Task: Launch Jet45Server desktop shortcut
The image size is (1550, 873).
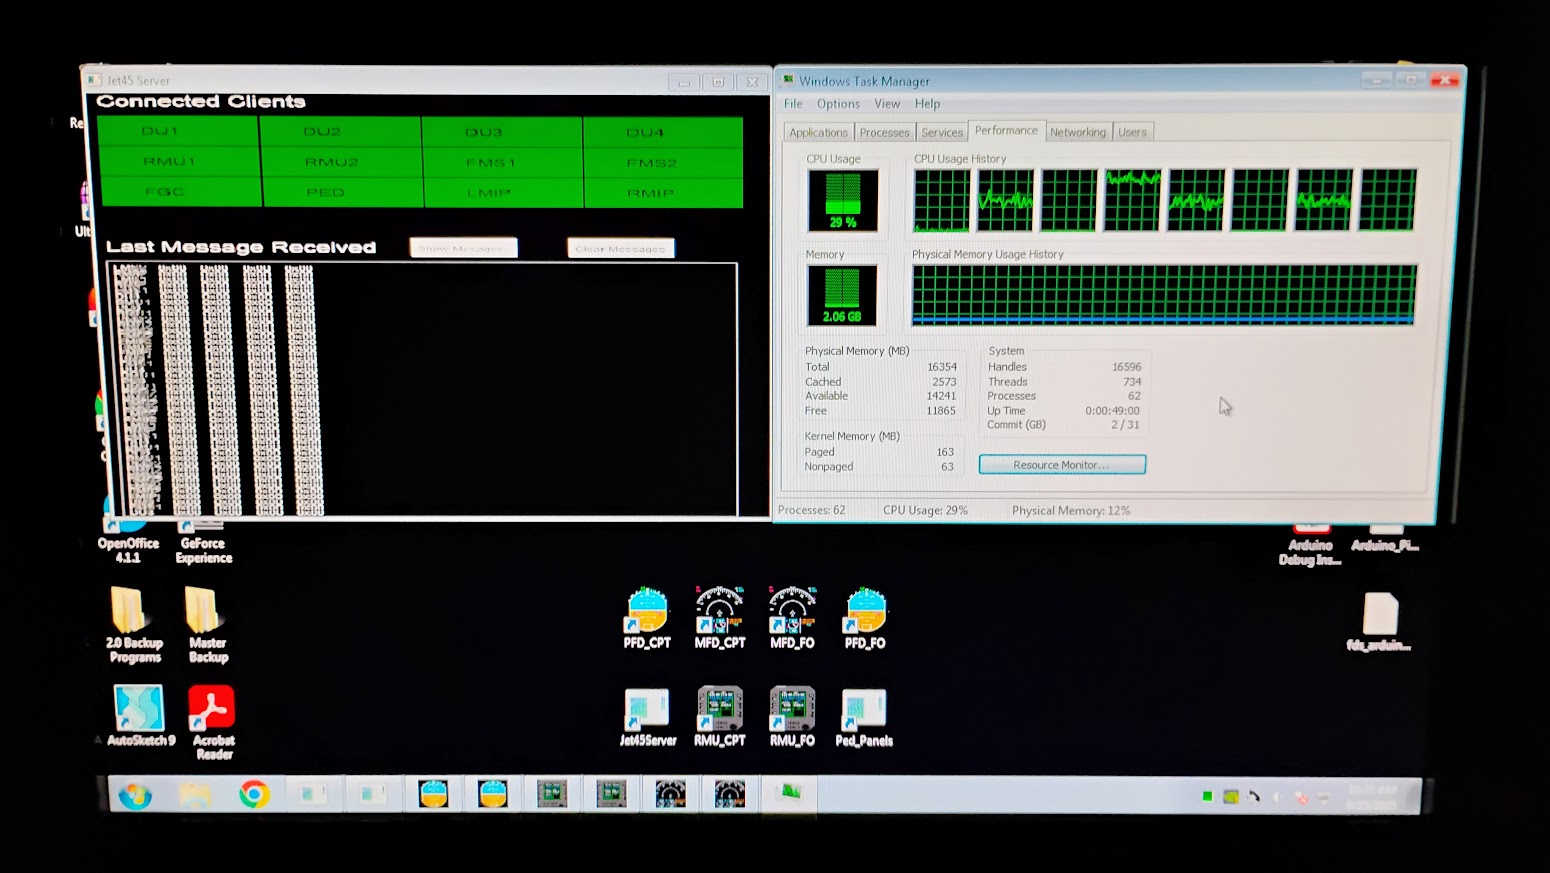Action: point(647,711)
